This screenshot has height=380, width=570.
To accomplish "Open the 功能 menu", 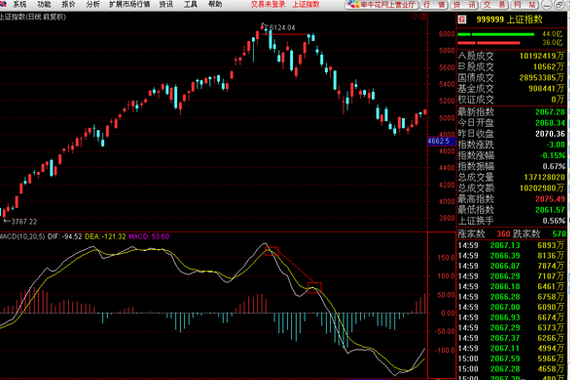I will pos(44,4).
